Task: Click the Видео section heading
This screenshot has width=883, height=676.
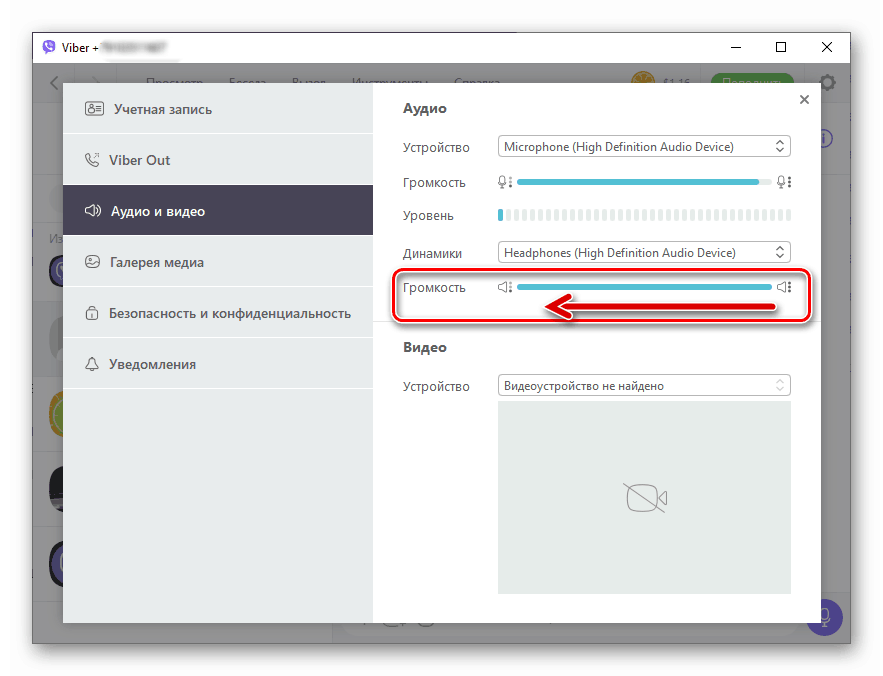Action: pos(425,348)
